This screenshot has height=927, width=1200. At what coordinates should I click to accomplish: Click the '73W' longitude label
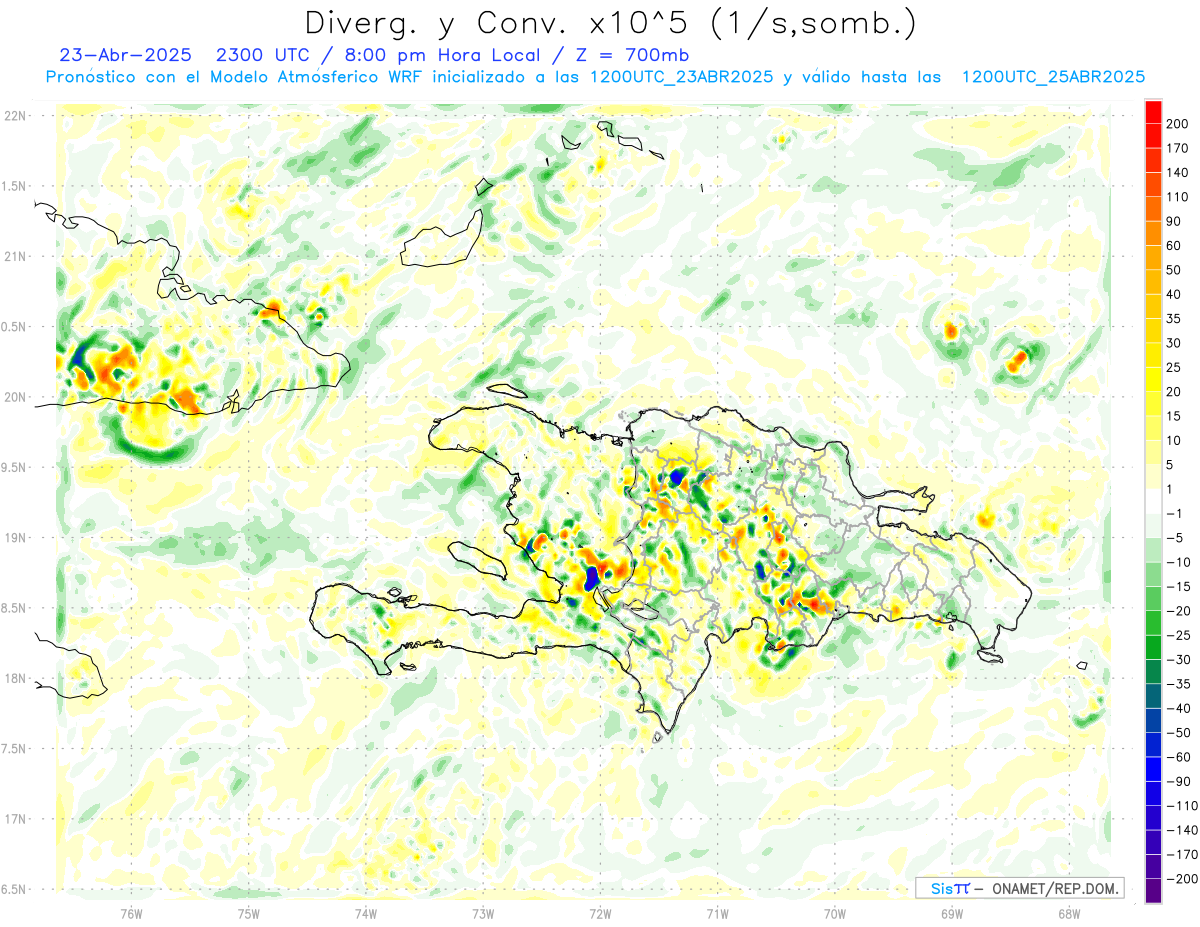coord(483,913)
